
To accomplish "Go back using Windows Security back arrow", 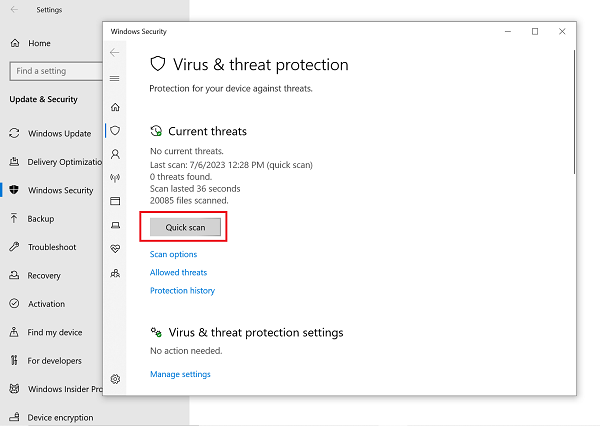I will 114,52.
